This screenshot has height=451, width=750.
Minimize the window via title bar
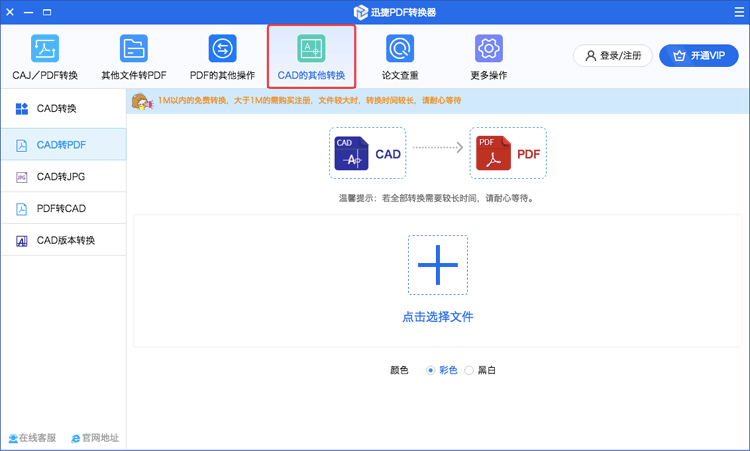point(29,12)
